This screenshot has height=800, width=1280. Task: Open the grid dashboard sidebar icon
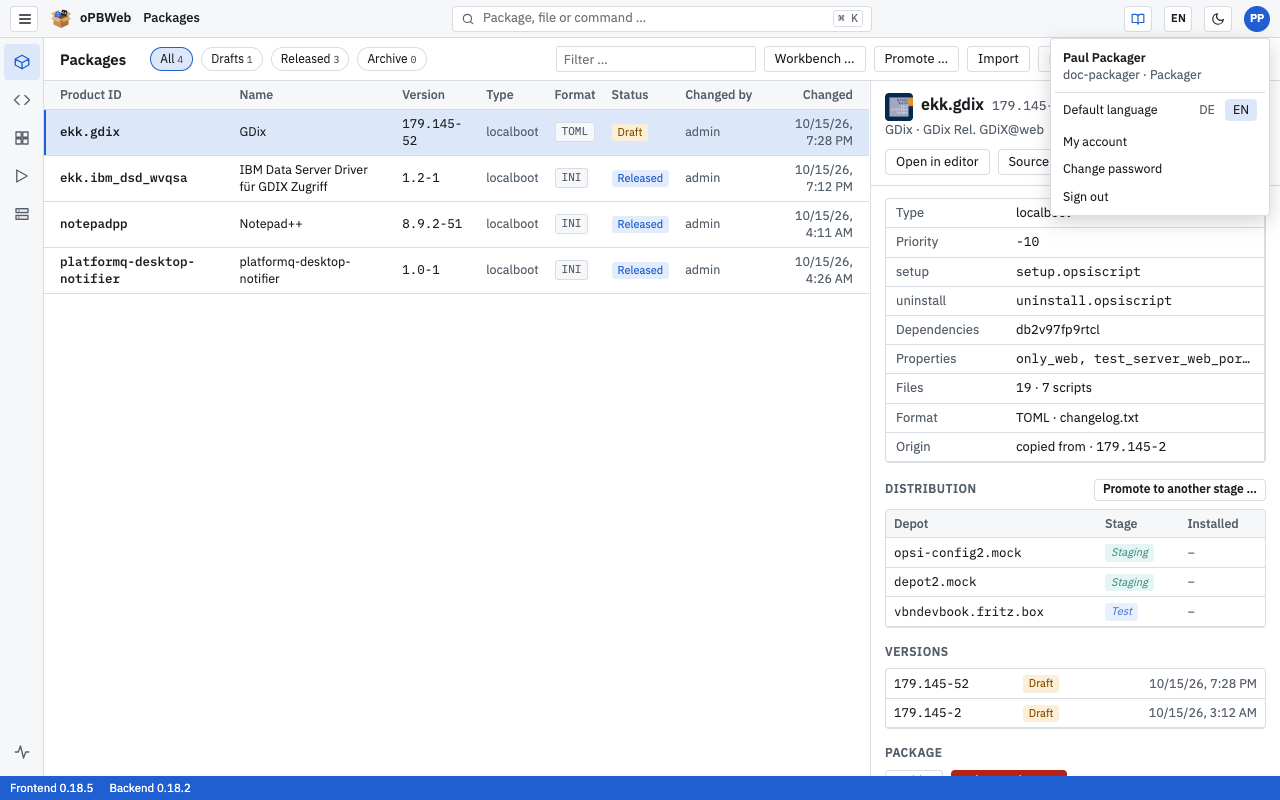22,138
